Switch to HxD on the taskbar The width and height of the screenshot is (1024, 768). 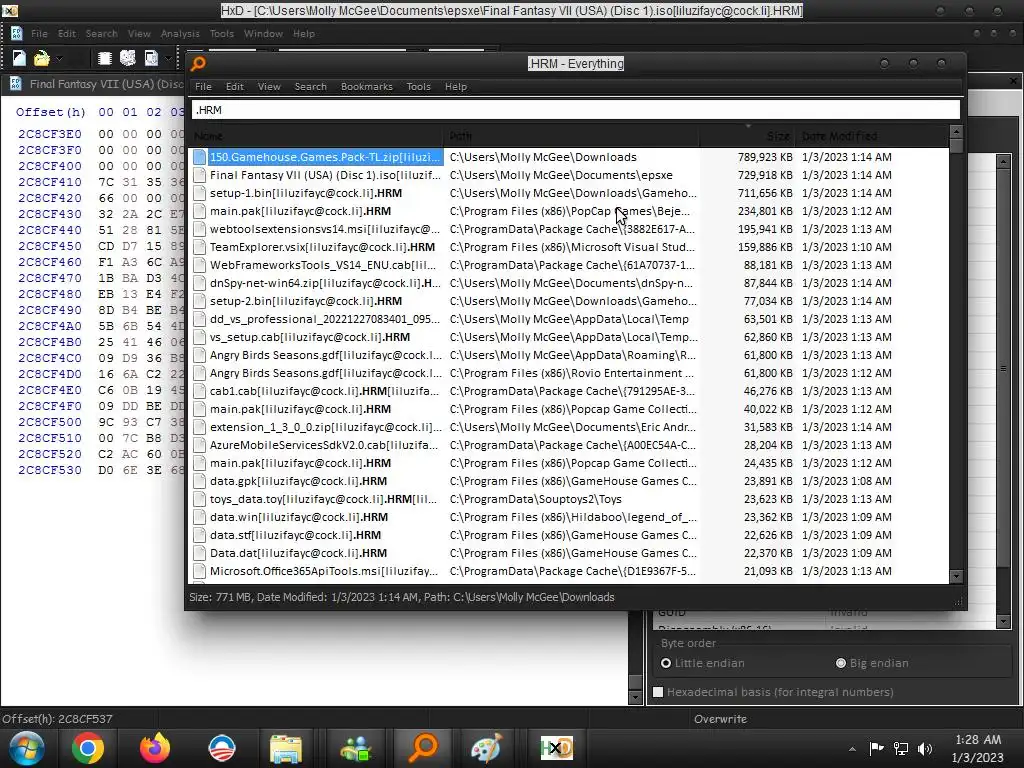(556, 748)
